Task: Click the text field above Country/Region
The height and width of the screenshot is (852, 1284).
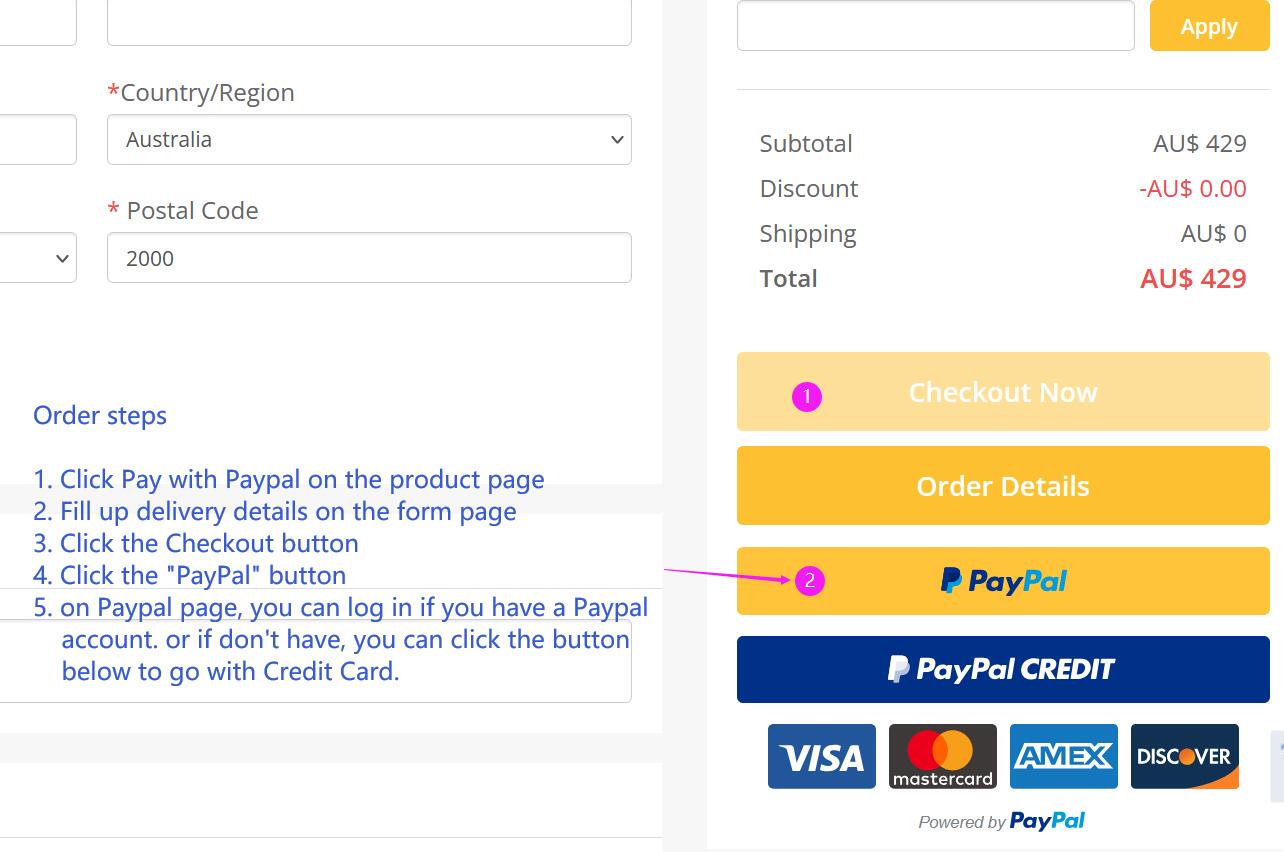Action: pyautogui.click(x=369, y=22)
